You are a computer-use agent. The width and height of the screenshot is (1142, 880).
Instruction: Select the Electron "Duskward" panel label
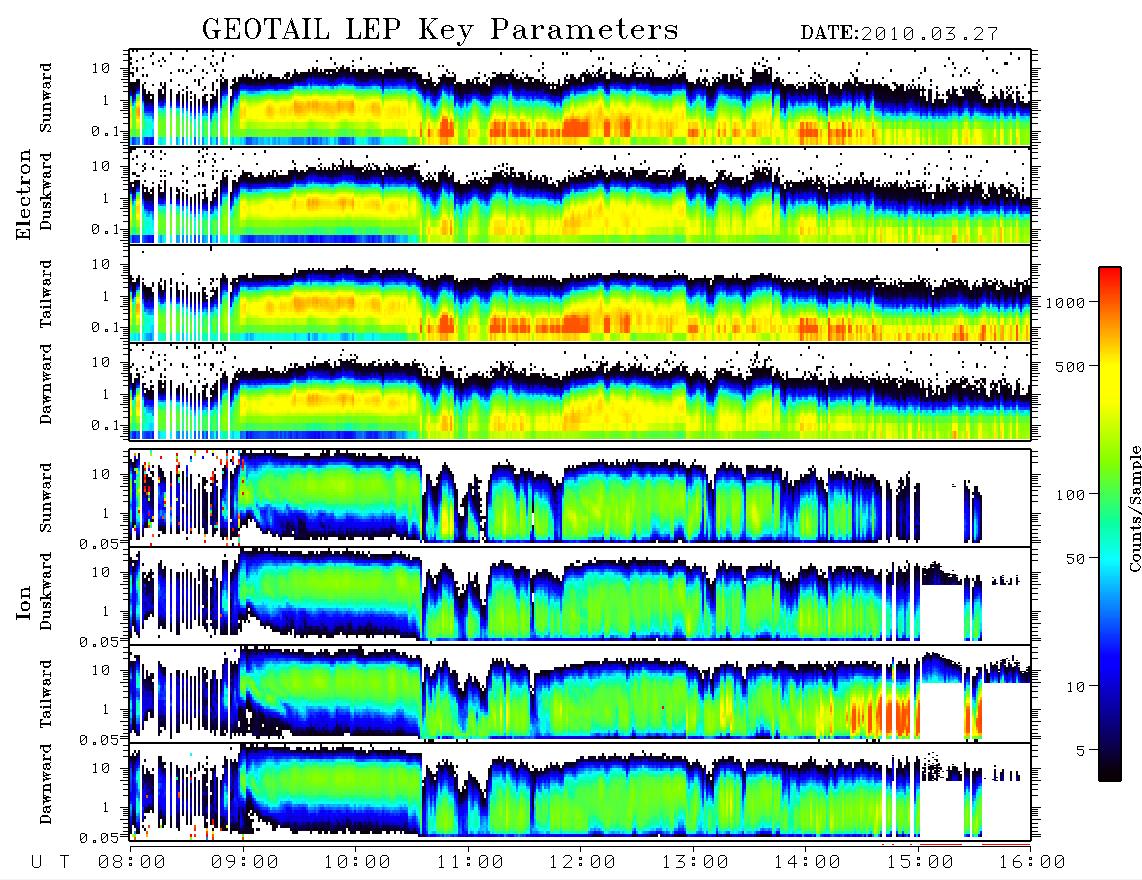[46, 191]
